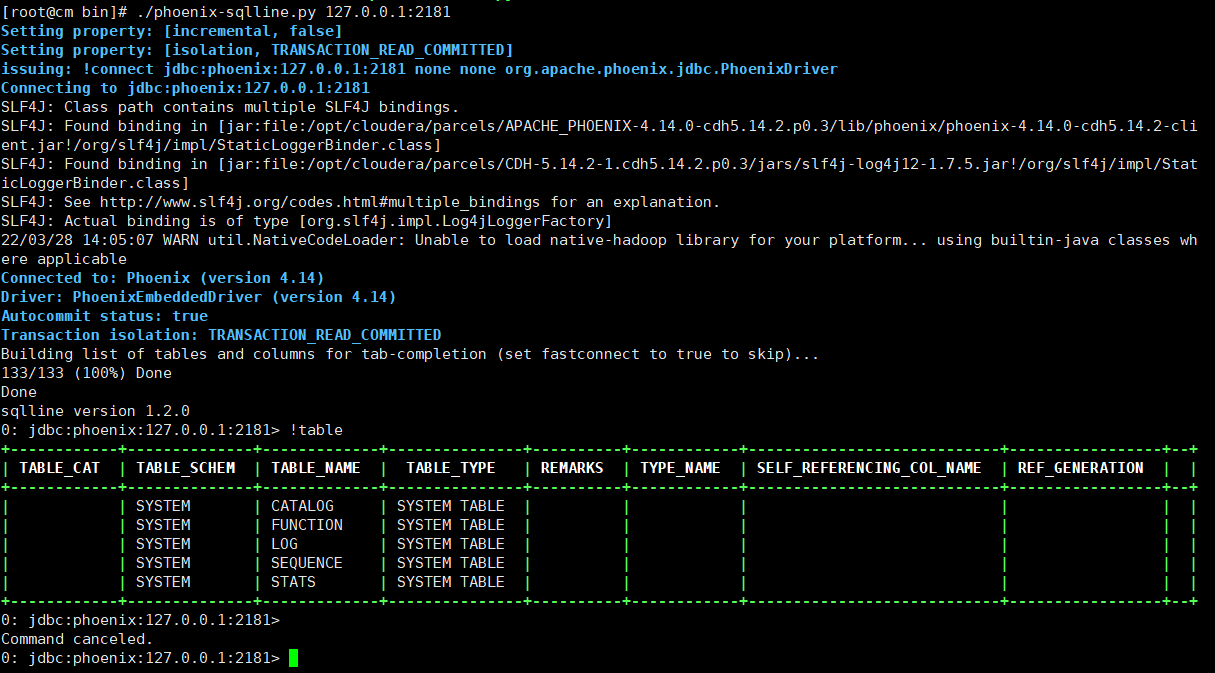Click 'sqlline version 1.2.0' line
The image size is (1215, 673).
95,411
